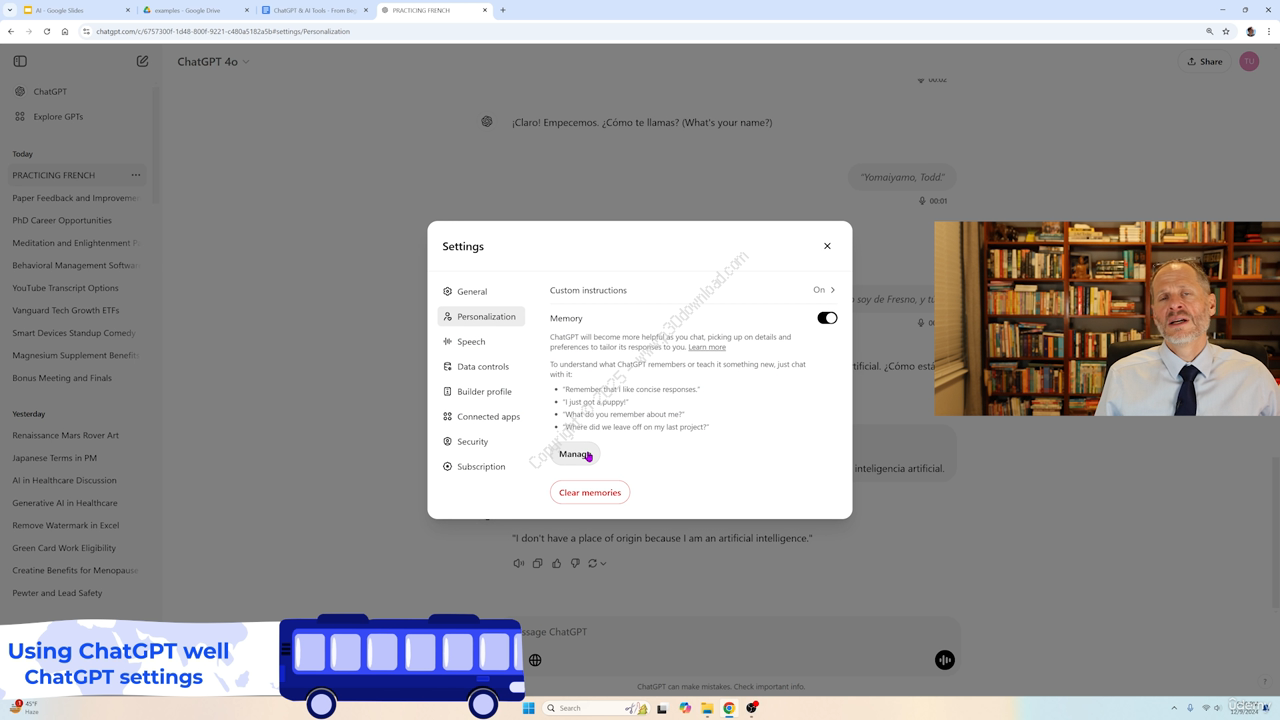
Task: Close the Settings dialog
Action: tap(827, 246)
